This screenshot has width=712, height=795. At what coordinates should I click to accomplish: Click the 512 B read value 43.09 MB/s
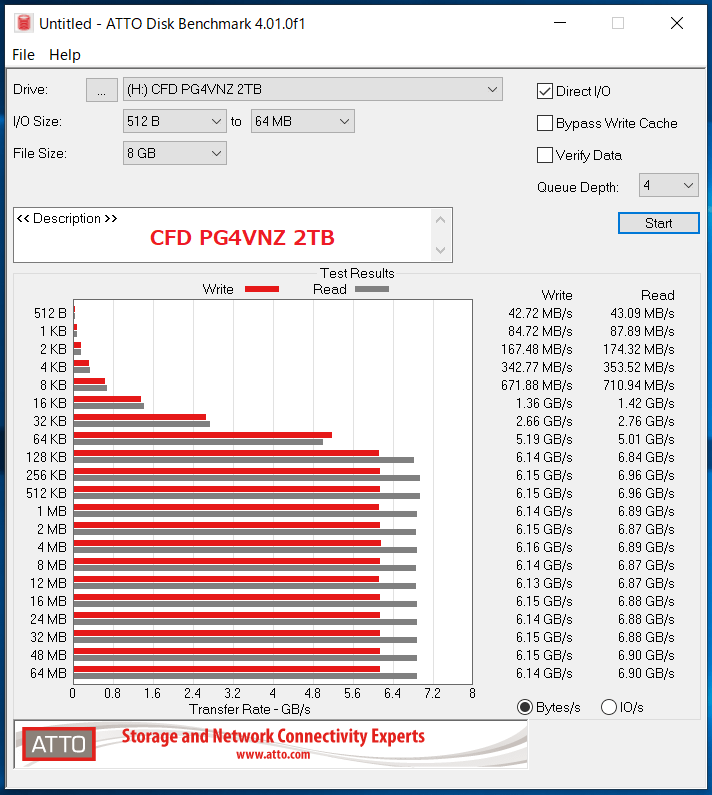642,313
